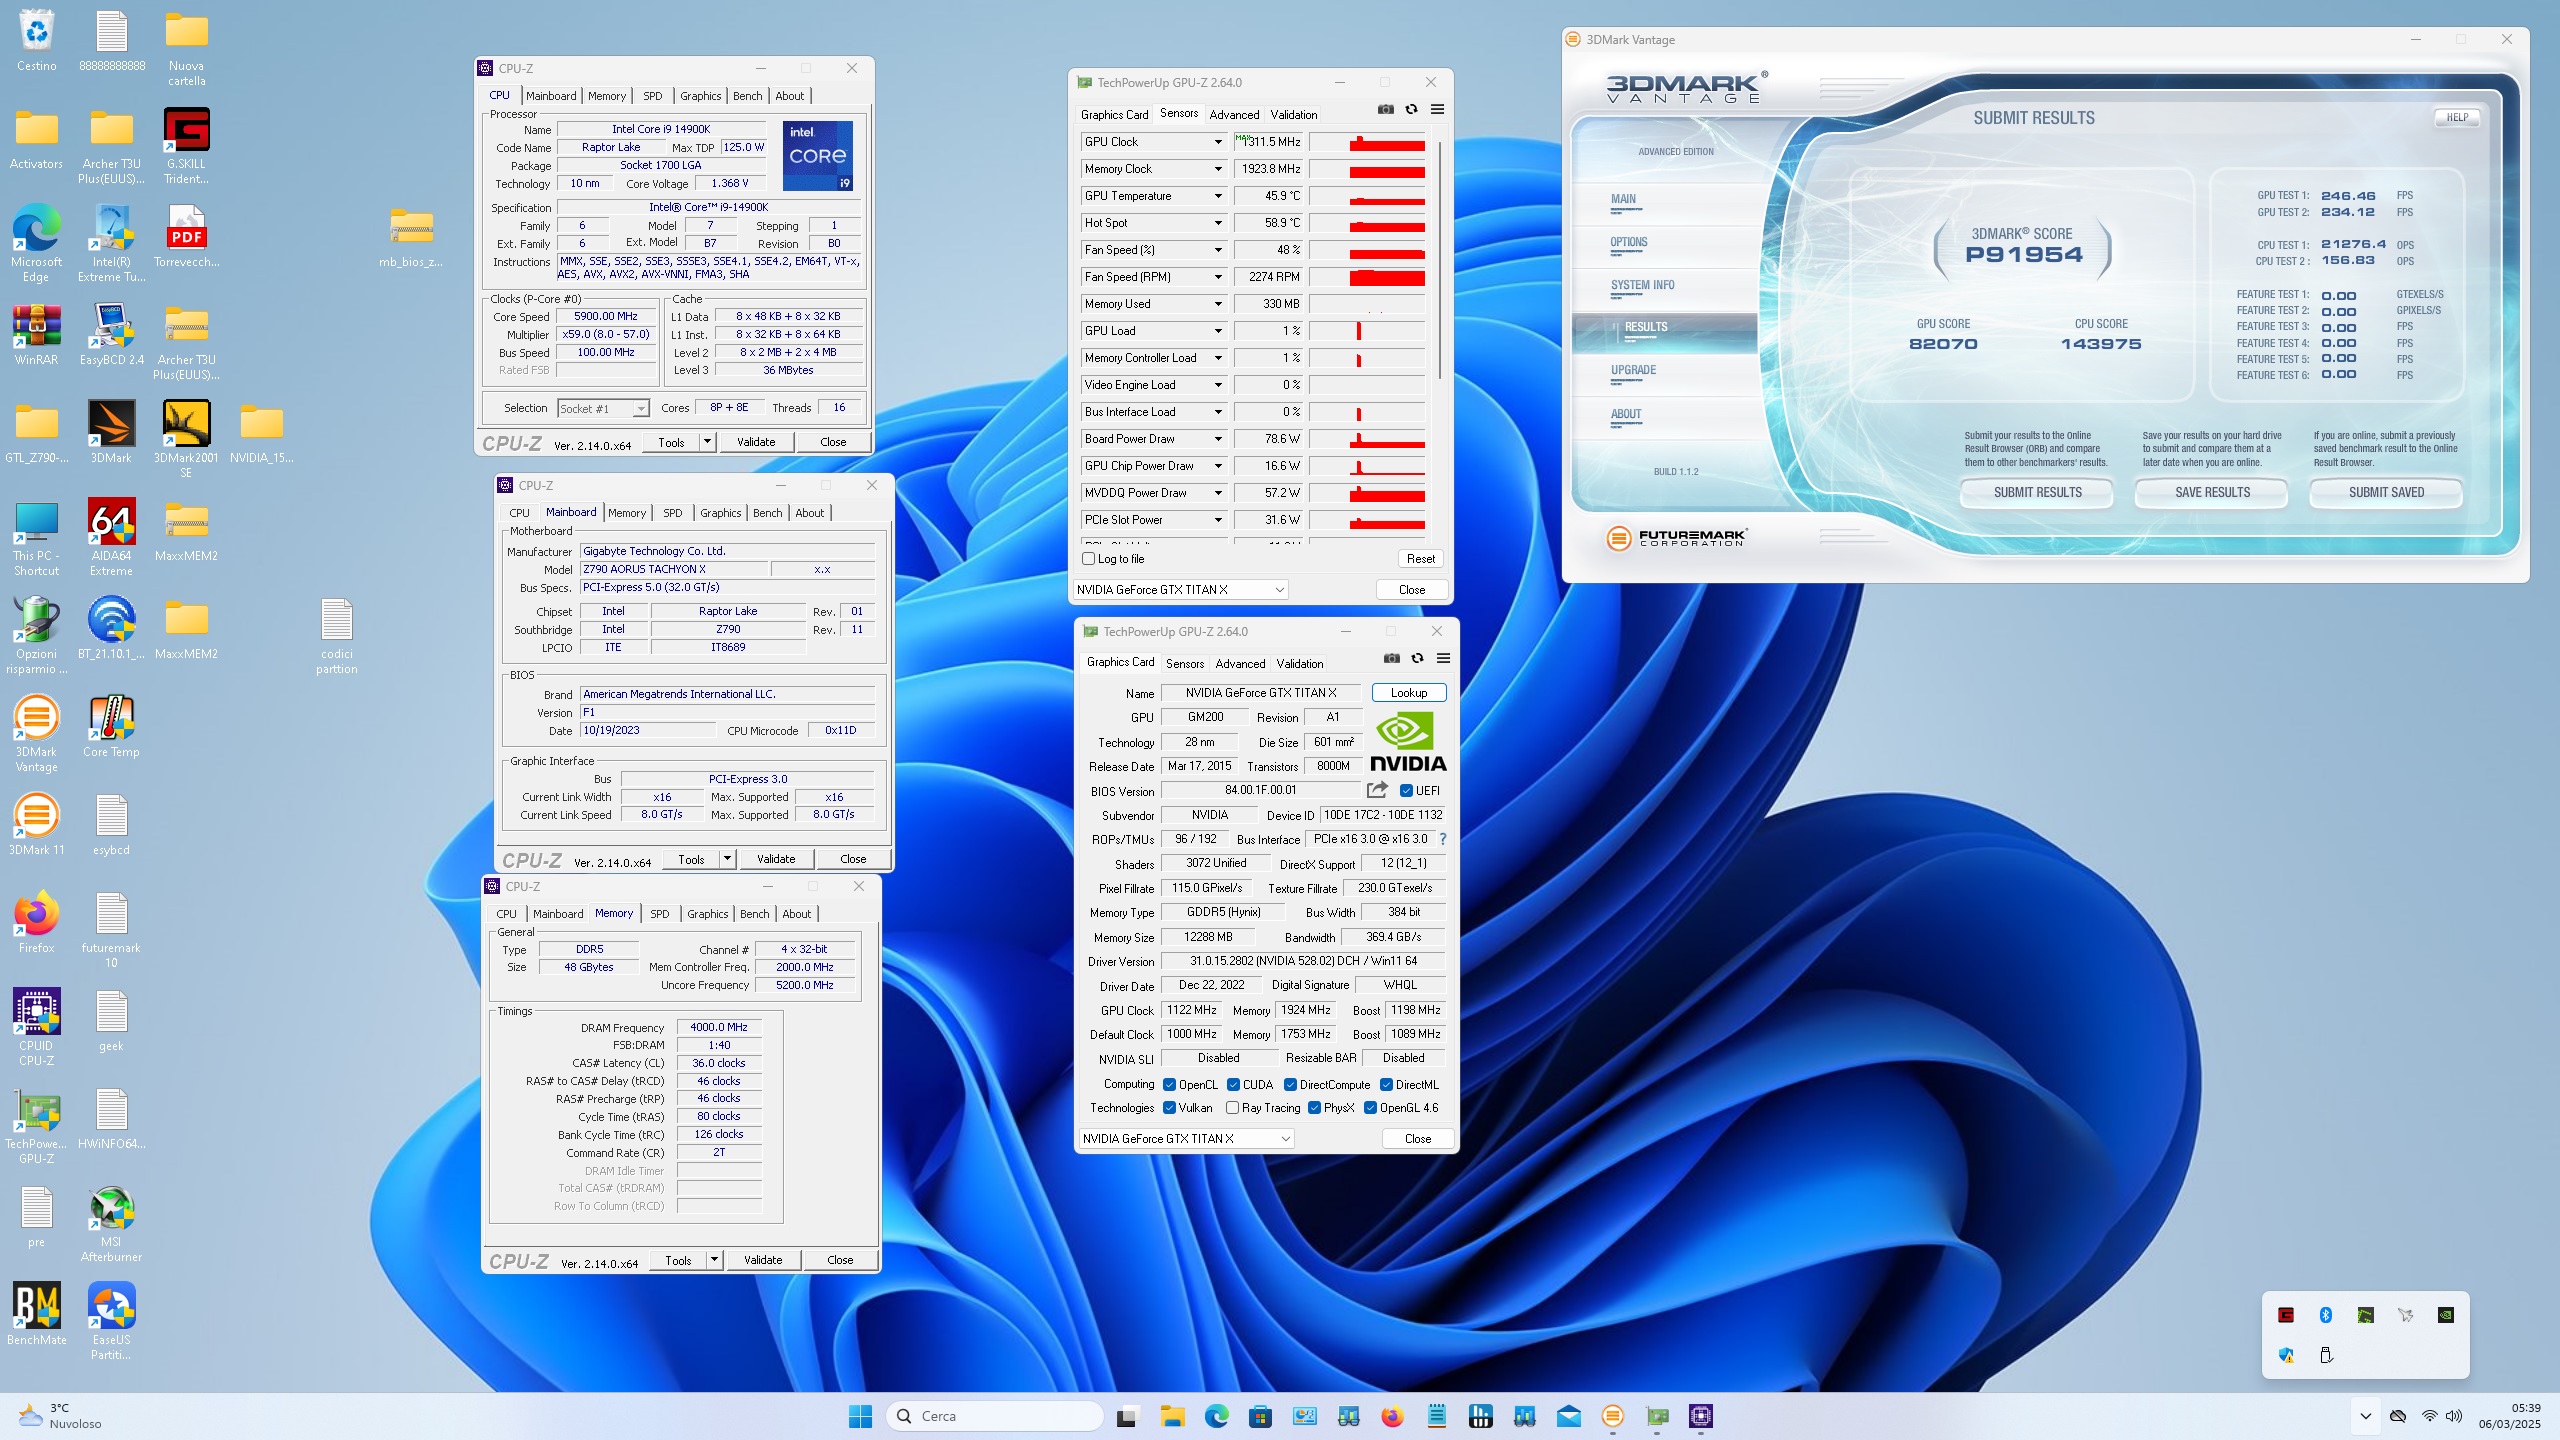Expand the GPU Temperature sensor dropdown
Screen dimensions: 2560x1440
pyautogui.click(x=1218, y=196)
